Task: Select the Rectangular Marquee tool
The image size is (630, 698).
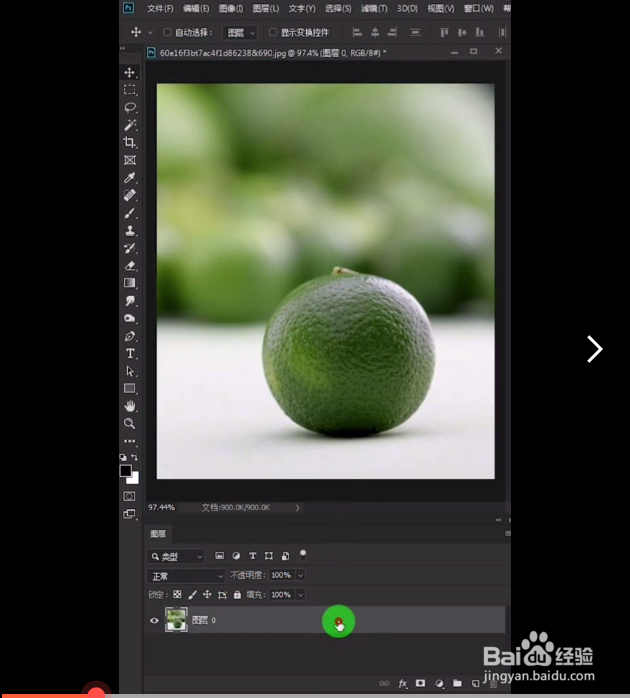Action: coord(130,90)
